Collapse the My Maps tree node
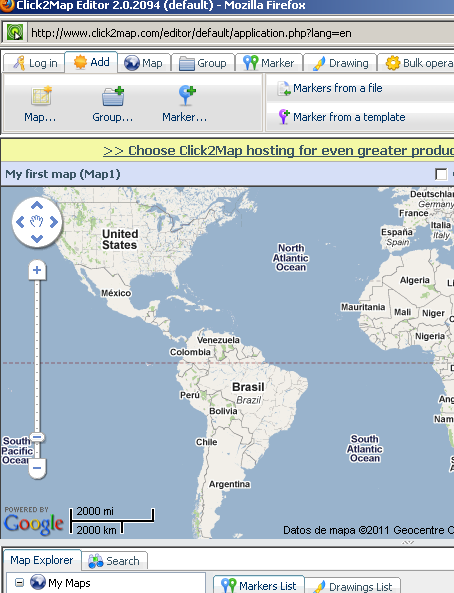454x593 pixels. click(19, 582)
